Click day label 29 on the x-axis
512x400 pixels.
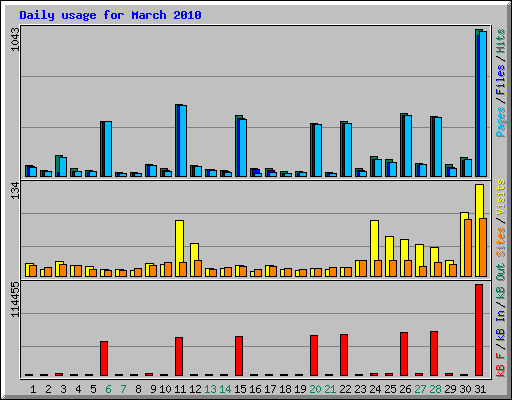coord(450,389)
